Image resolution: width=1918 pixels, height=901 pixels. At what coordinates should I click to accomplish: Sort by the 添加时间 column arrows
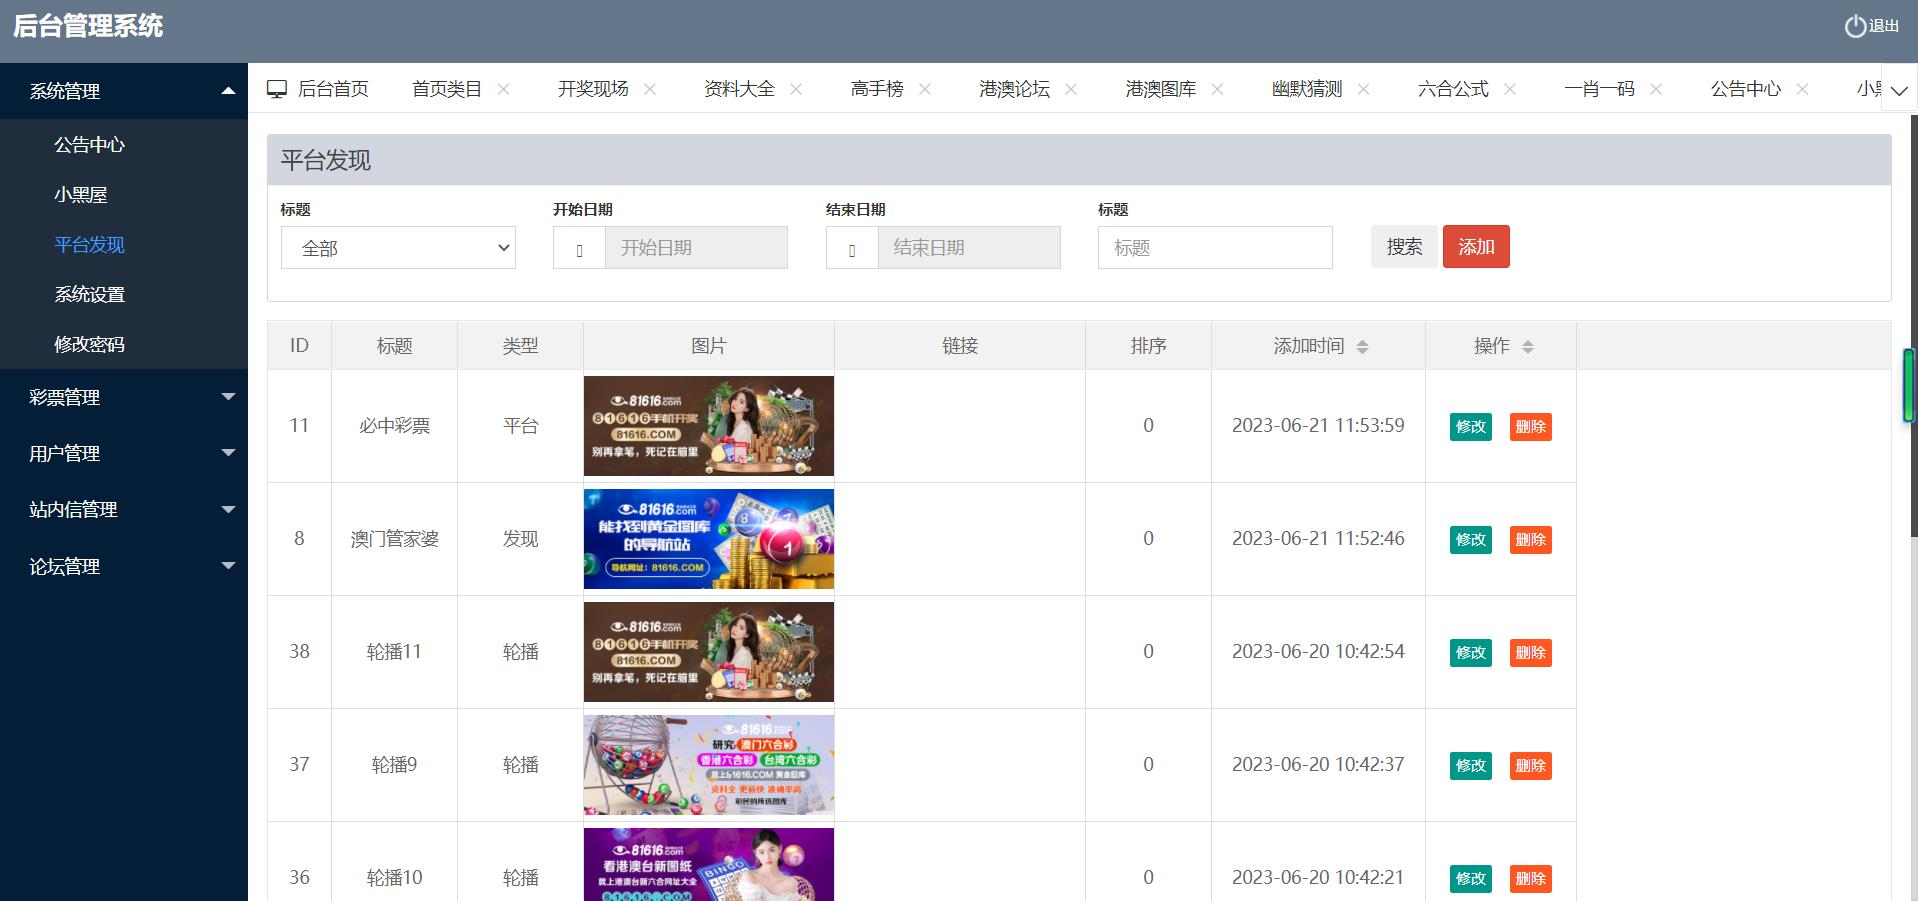click(1362, 347)
